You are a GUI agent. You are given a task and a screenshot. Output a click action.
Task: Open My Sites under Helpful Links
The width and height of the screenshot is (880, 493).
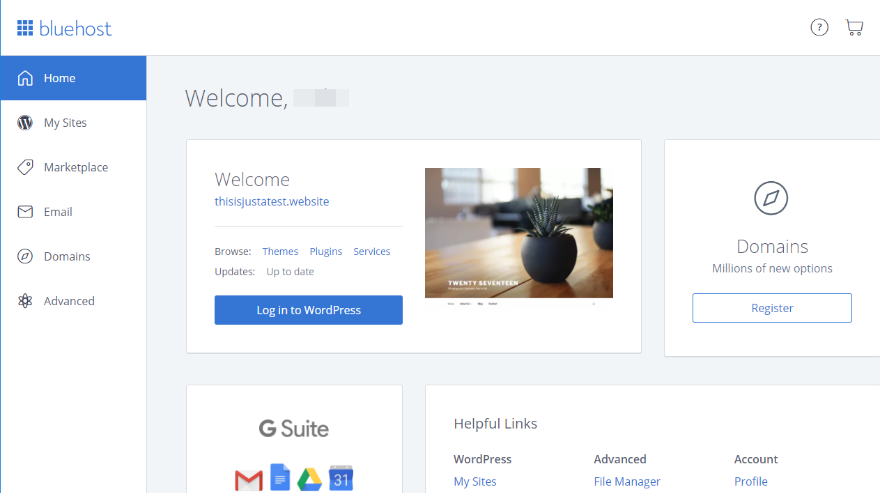[475, 481]
